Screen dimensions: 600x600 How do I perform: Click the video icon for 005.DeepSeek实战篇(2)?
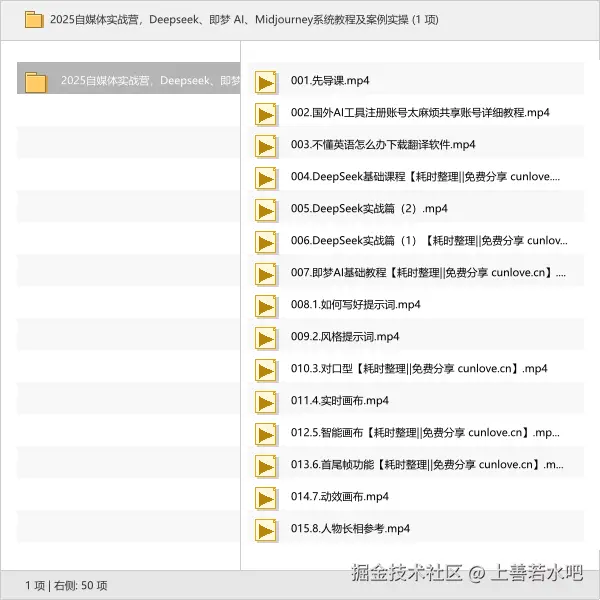pos(266,210)
